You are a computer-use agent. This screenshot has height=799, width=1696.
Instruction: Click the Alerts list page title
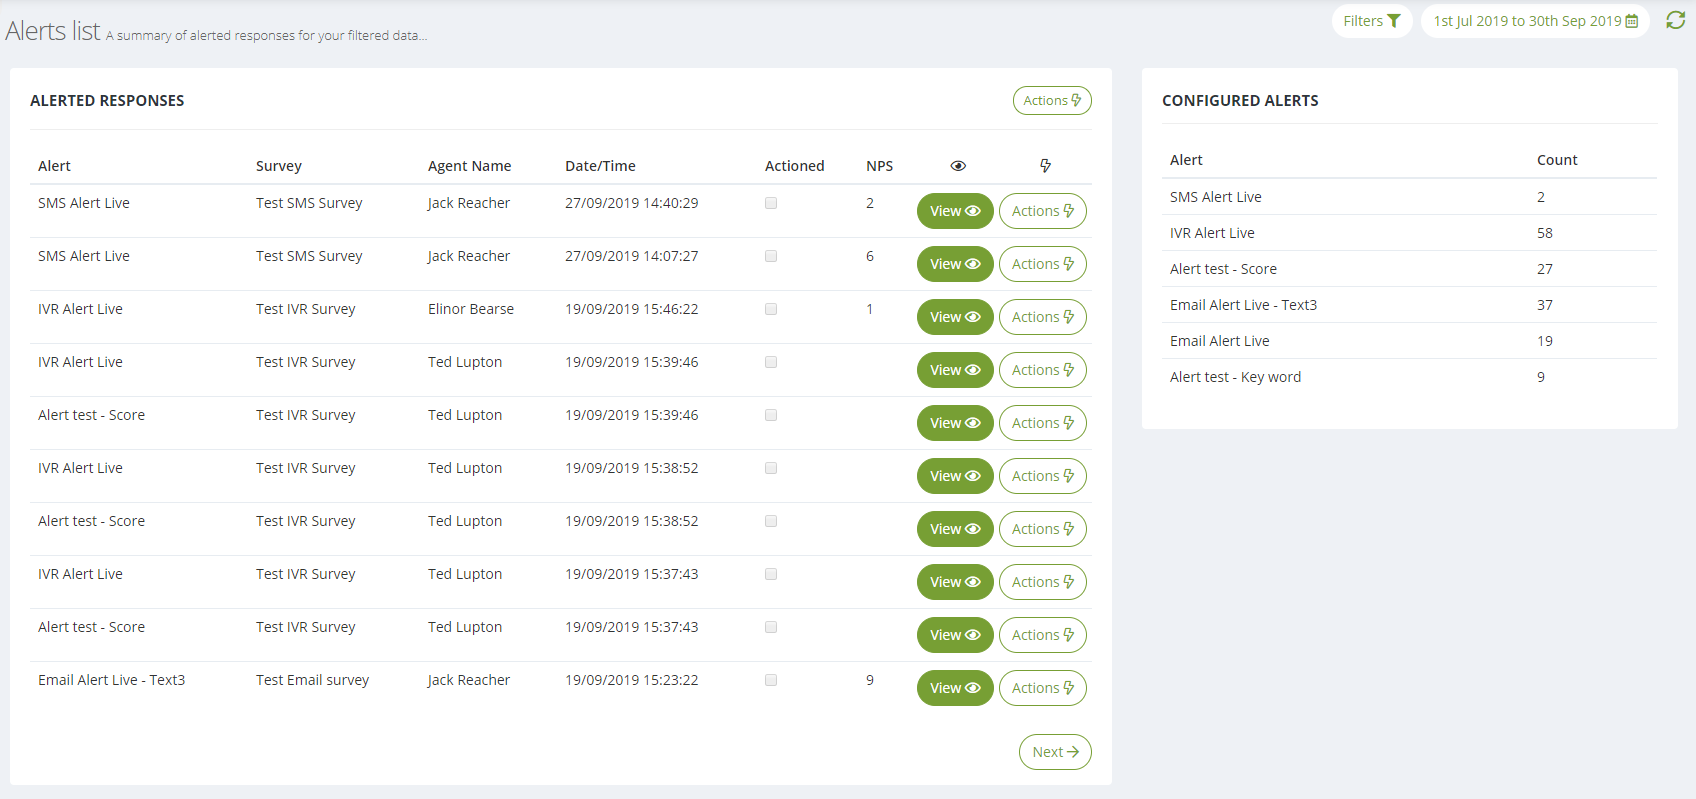53,31
